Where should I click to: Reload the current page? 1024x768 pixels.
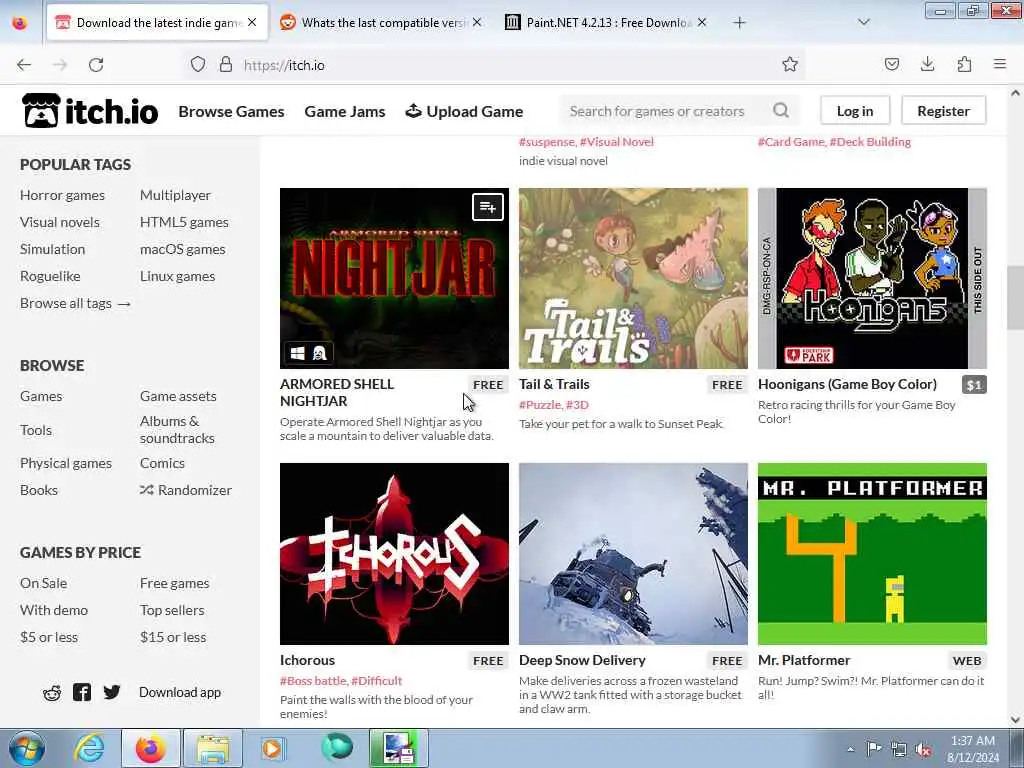click(x=96, y=65)
